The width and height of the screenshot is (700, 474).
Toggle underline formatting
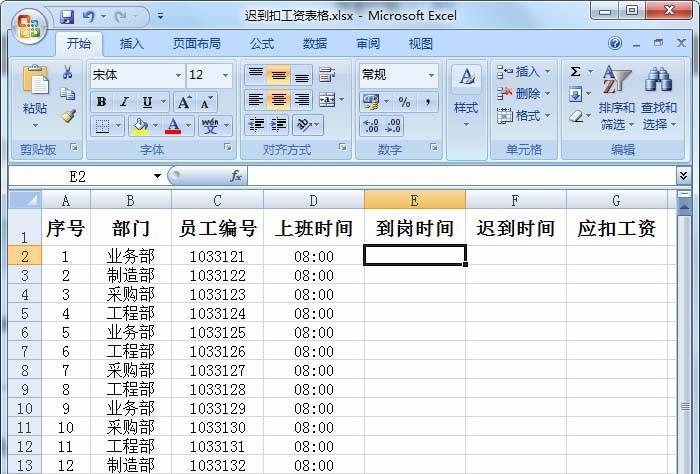point(147,102)
